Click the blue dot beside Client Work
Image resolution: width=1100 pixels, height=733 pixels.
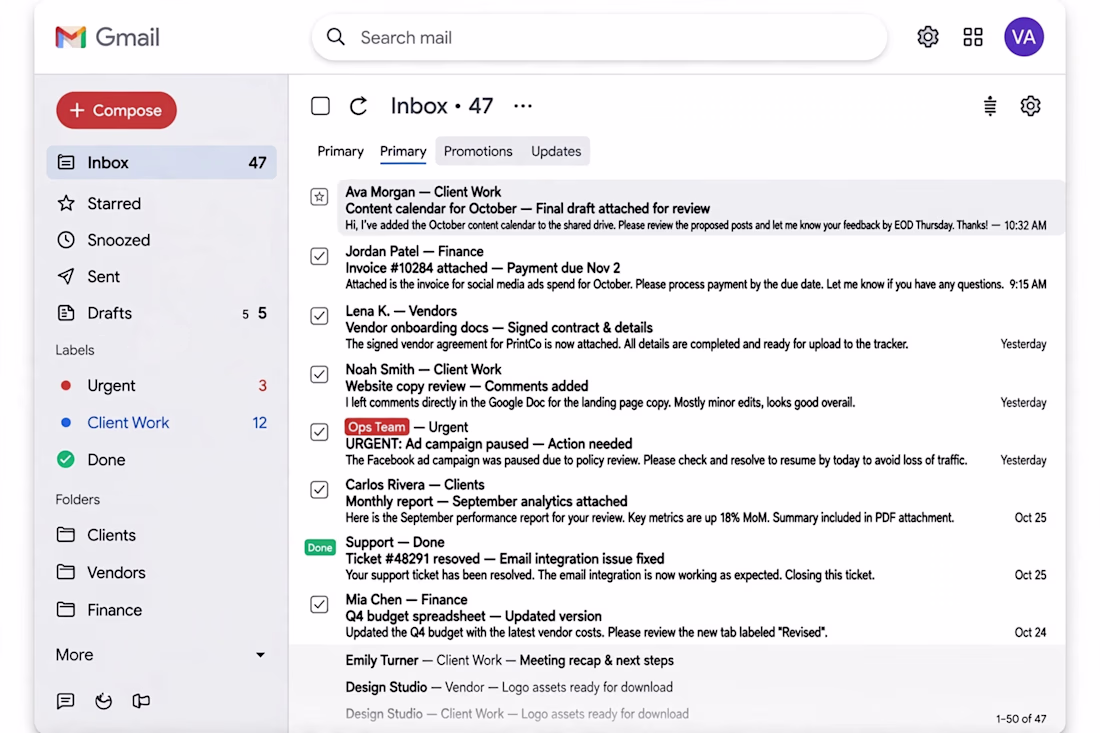(66, 422)
